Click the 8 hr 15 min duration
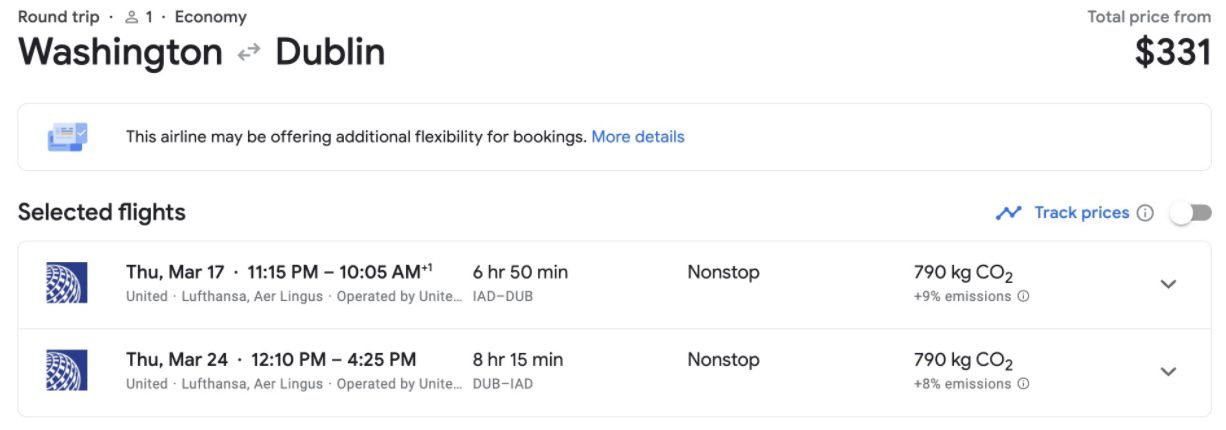This screenshot has width=1226, height=430. (517, 359)
